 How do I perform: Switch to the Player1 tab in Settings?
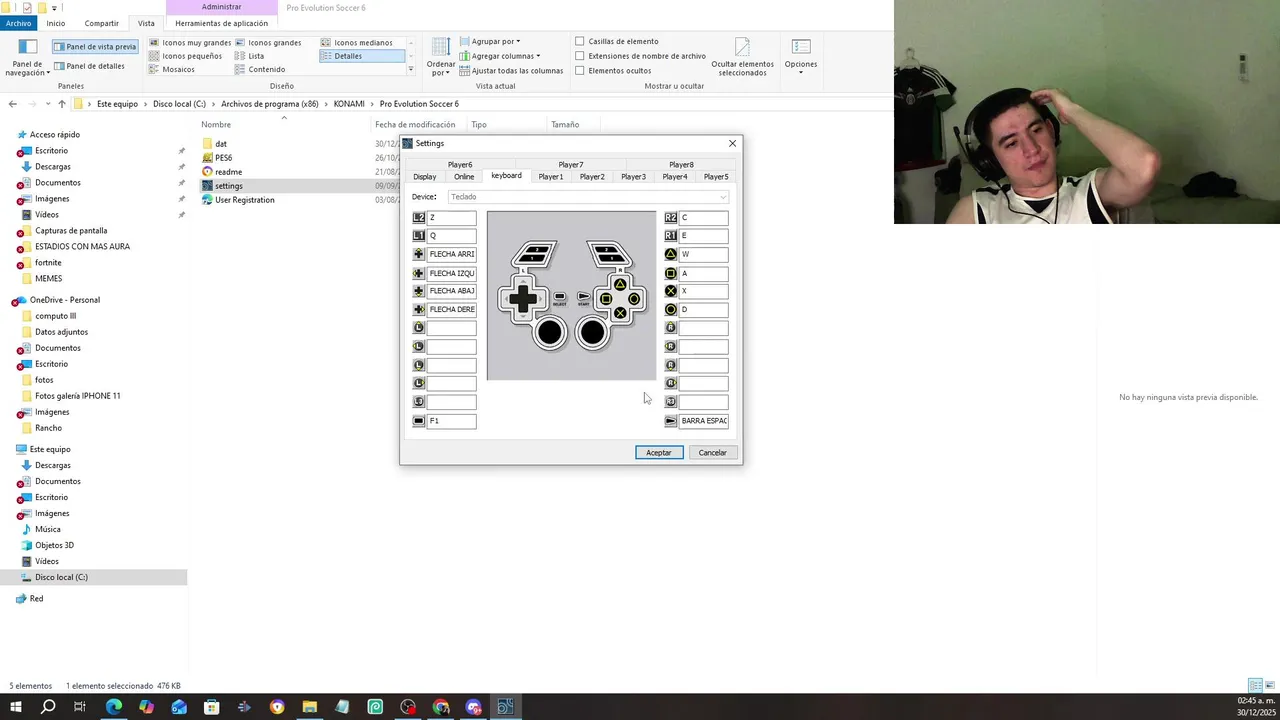click(551, 177)
